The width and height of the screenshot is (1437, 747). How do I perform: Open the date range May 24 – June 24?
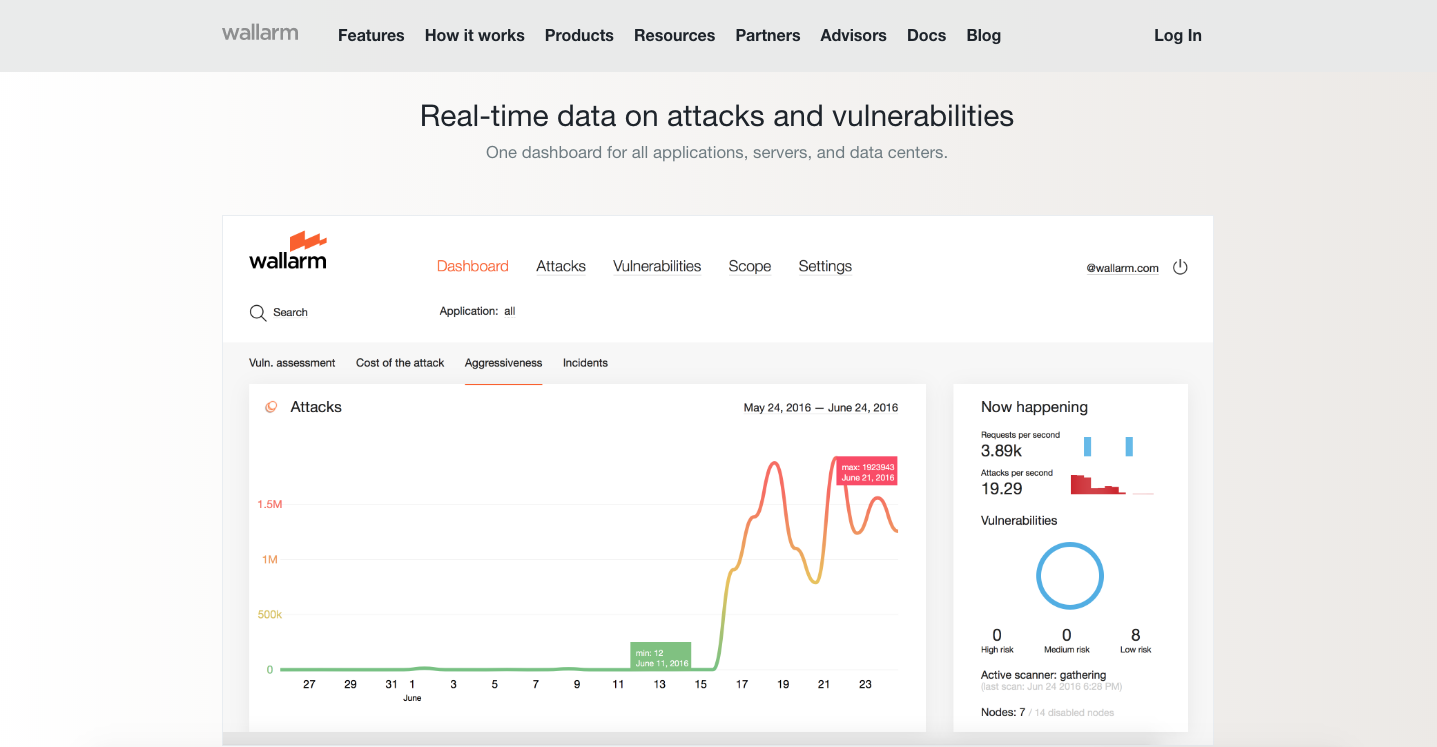click(x=820, y=407)
